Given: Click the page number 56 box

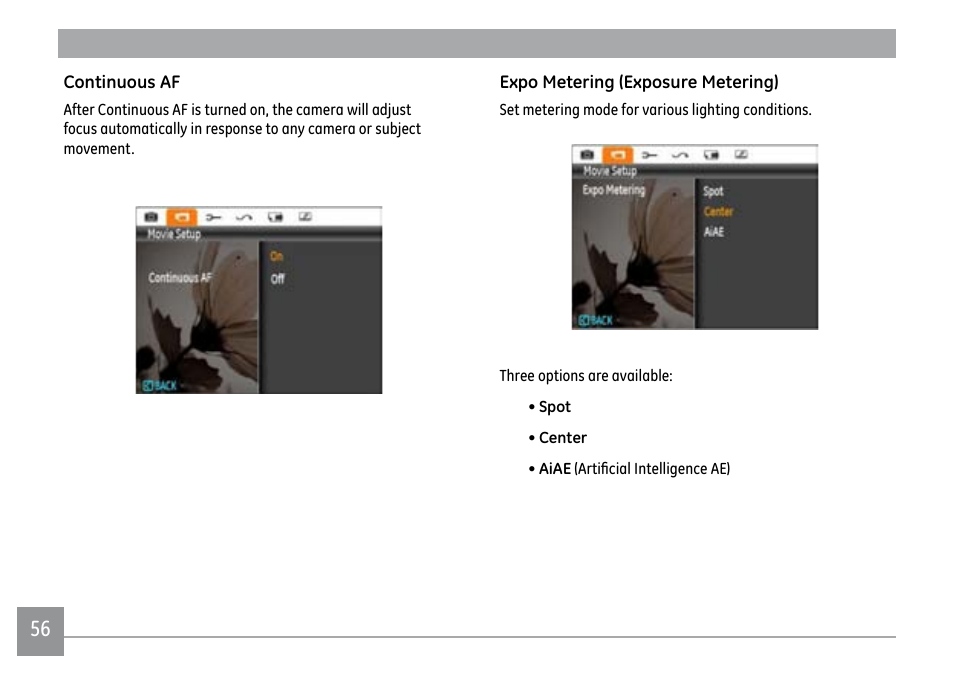Looking at the screenshot, I should pyautogui.click(x=40, y=630).
